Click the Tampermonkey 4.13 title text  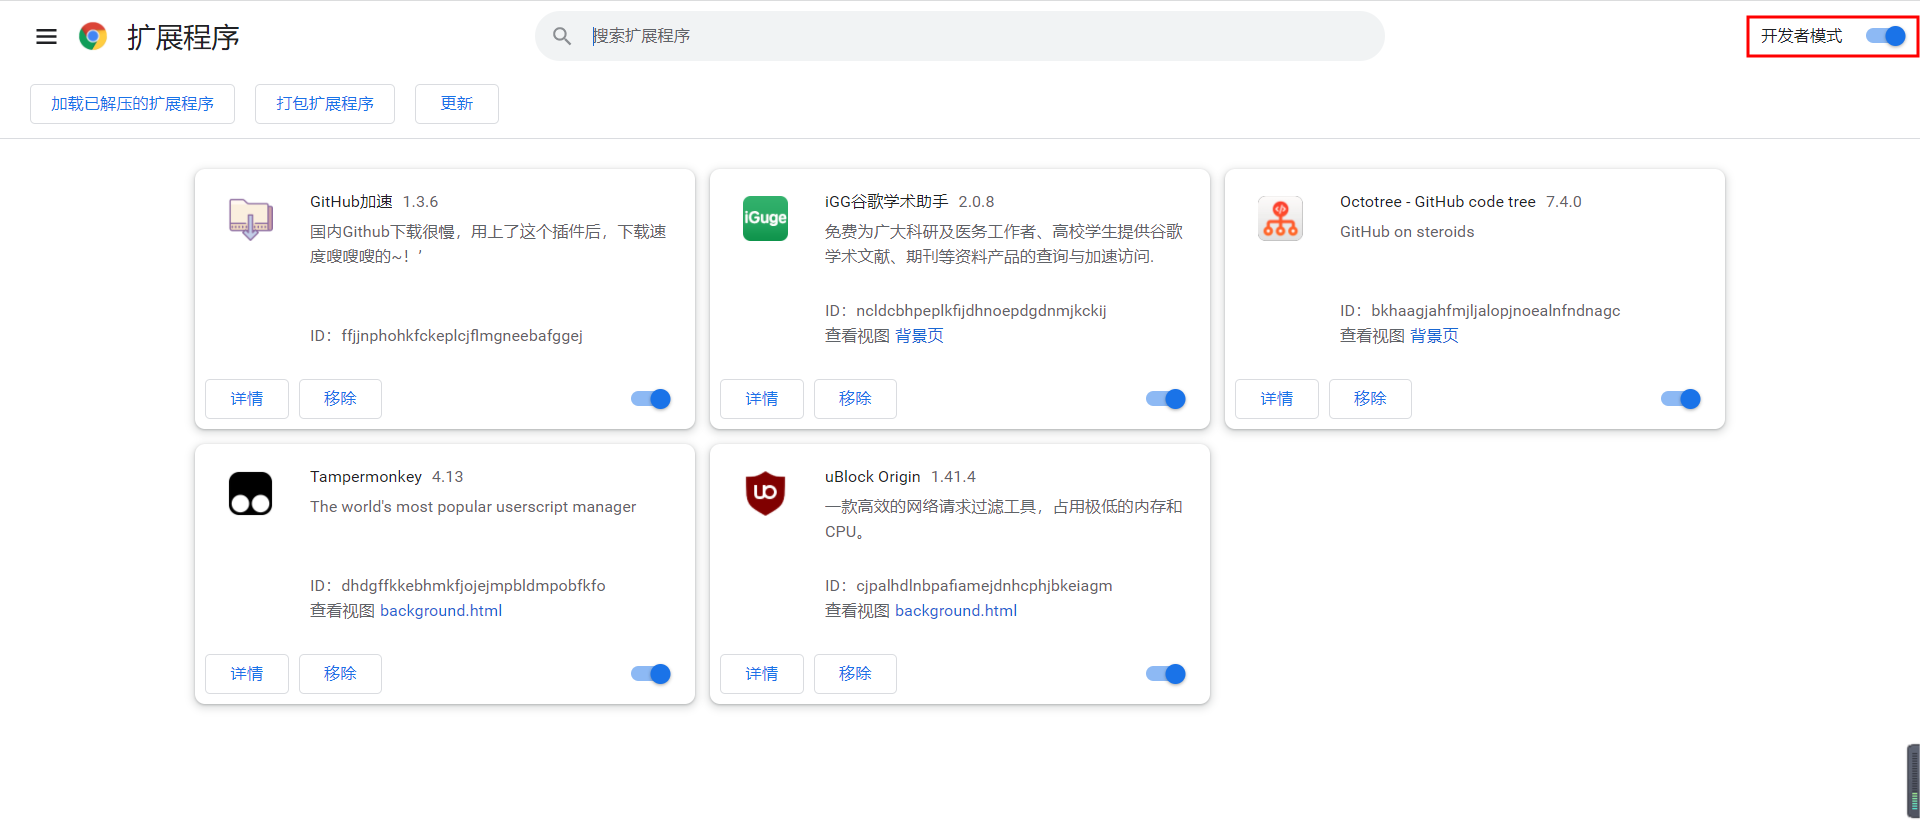[x=386, y=477]
